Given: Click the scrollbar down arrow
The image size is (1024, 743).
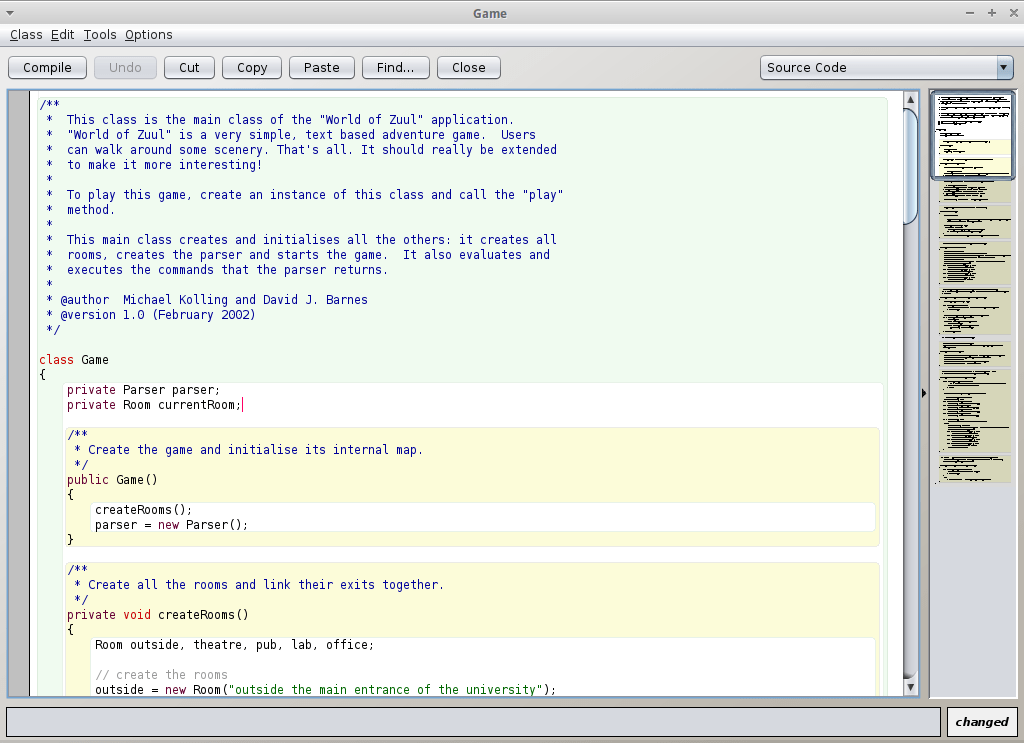Looking at the screenshot, I should point(910,688).
